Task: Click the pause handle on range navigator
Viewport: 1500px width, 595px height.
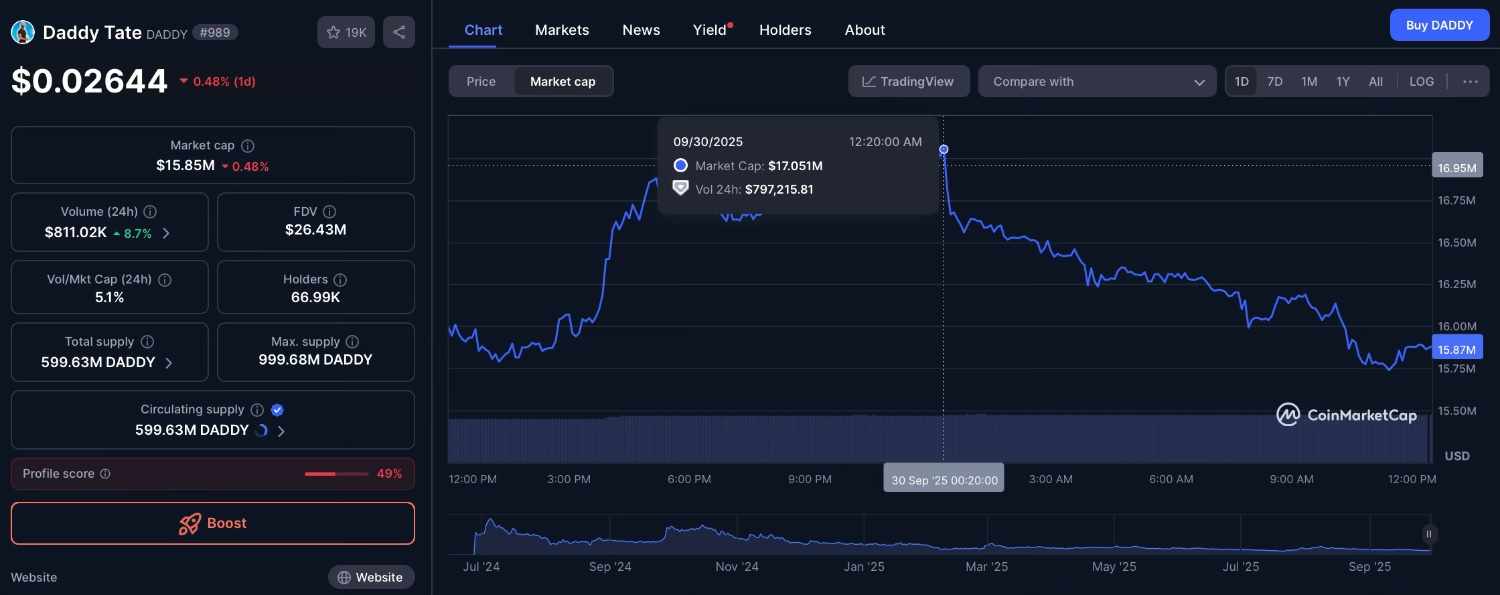Action: tap(1429, 534)
